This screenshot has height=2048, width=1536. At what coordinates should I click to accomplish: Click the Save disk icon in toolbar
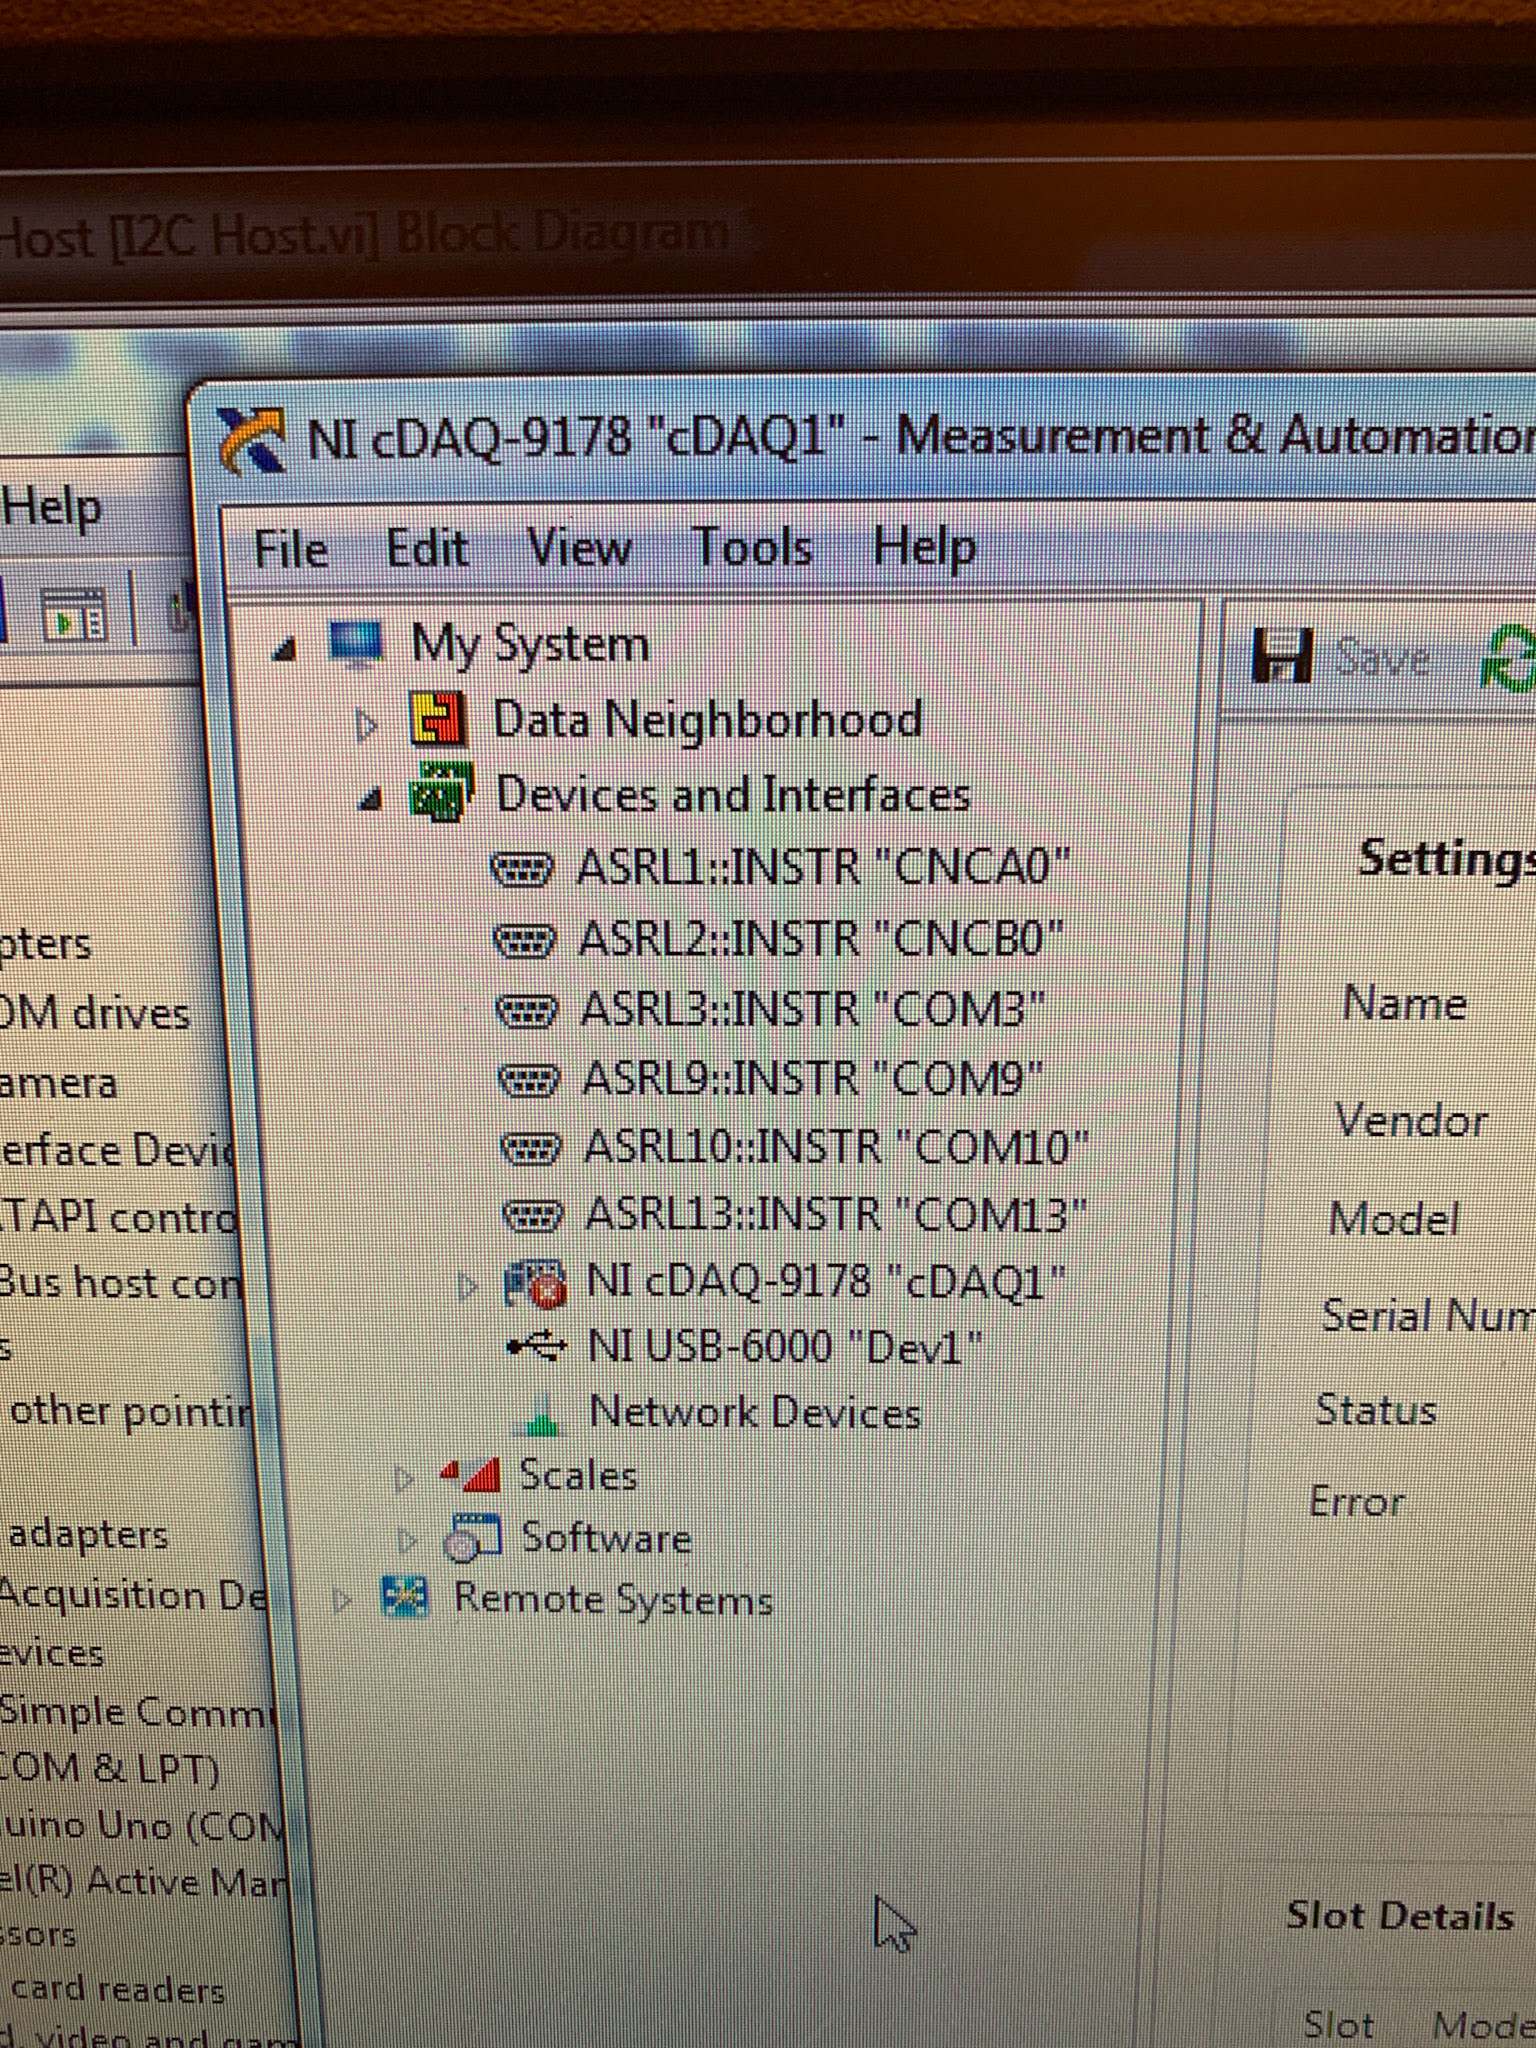[1282, 657]
